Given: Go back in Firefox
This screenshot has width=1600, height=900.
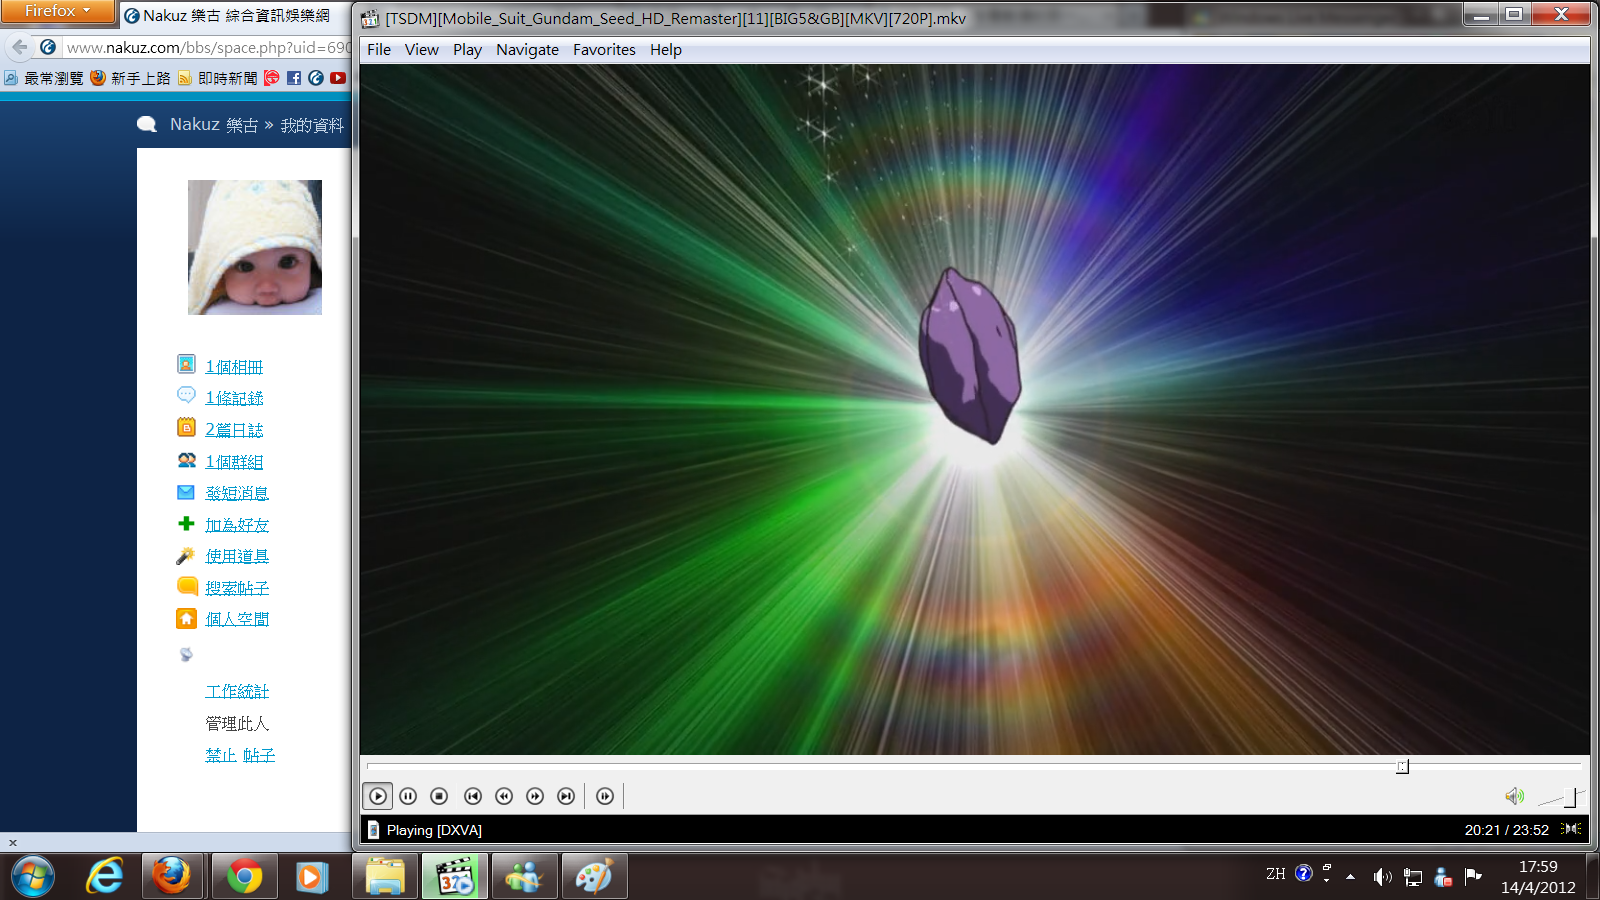Looking at the screenshot, I should (19, 47).
